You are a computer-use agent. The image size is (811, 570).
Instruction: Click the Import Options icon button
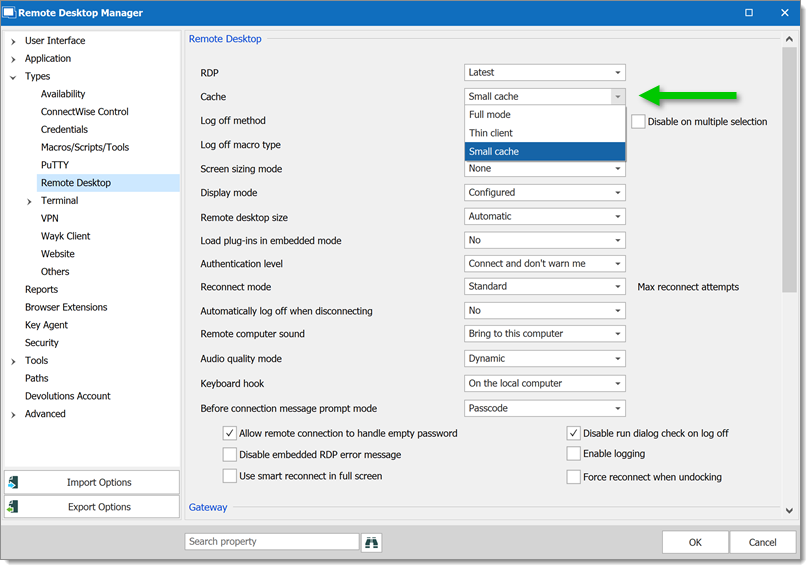pos(13,483)
